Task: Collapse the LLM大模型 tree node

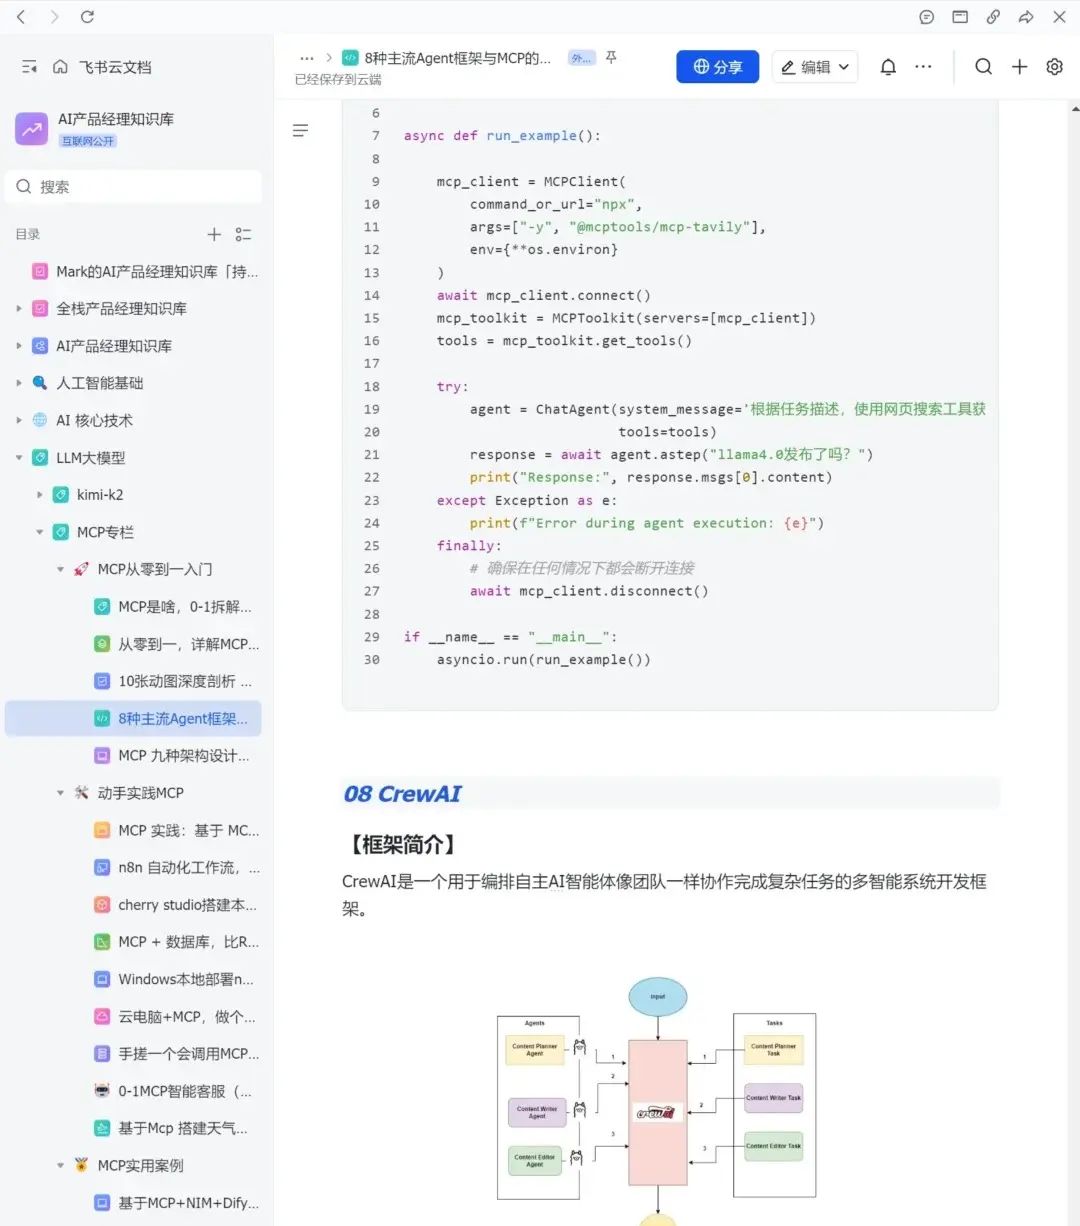Action: 19,458
